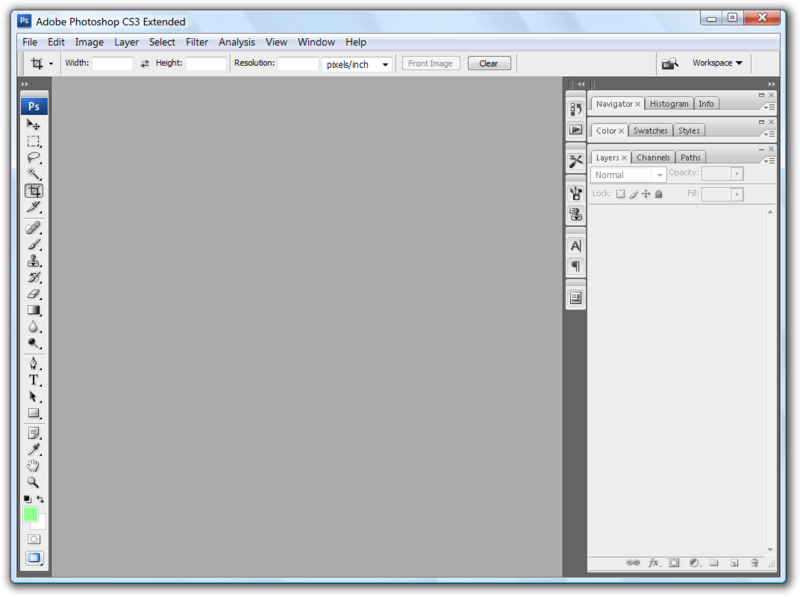800x597 pixels.
Task: Open the Filter menu
Action: coord(197,42)
